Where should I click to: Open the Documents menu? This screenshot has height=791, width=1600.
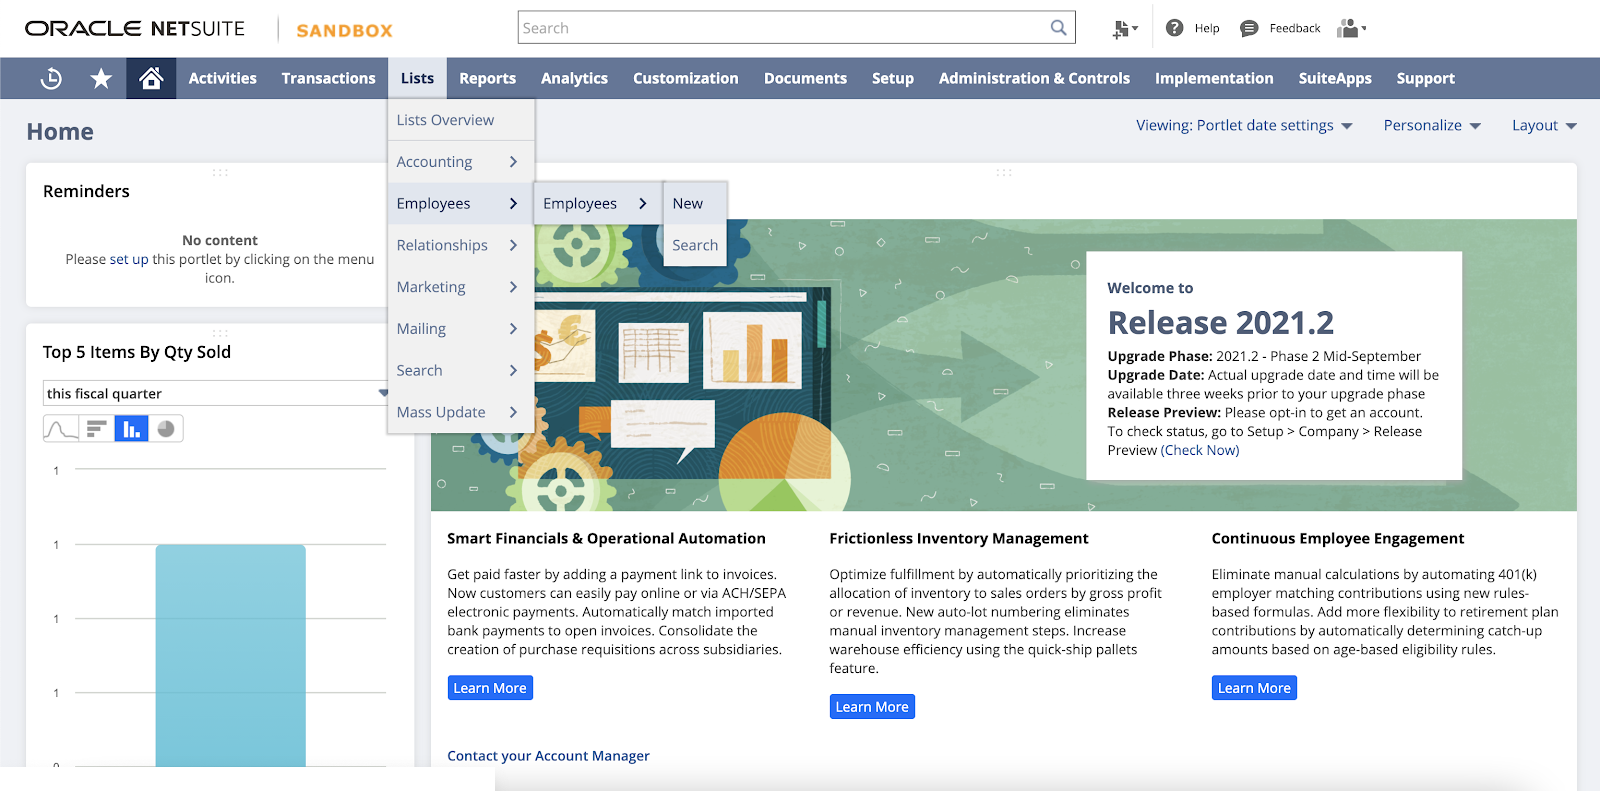click(x=805, y=78)
